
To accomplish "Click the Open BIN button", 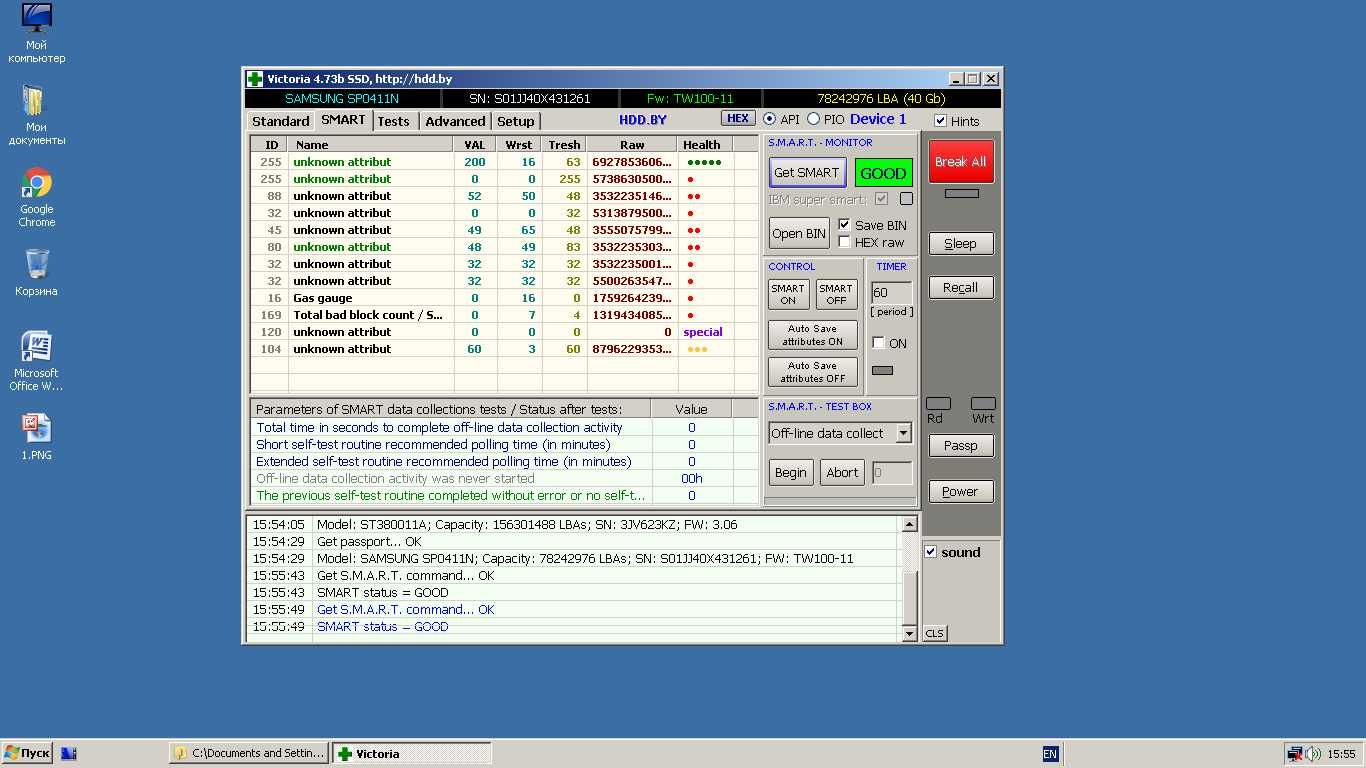I will tap(799, 233).
